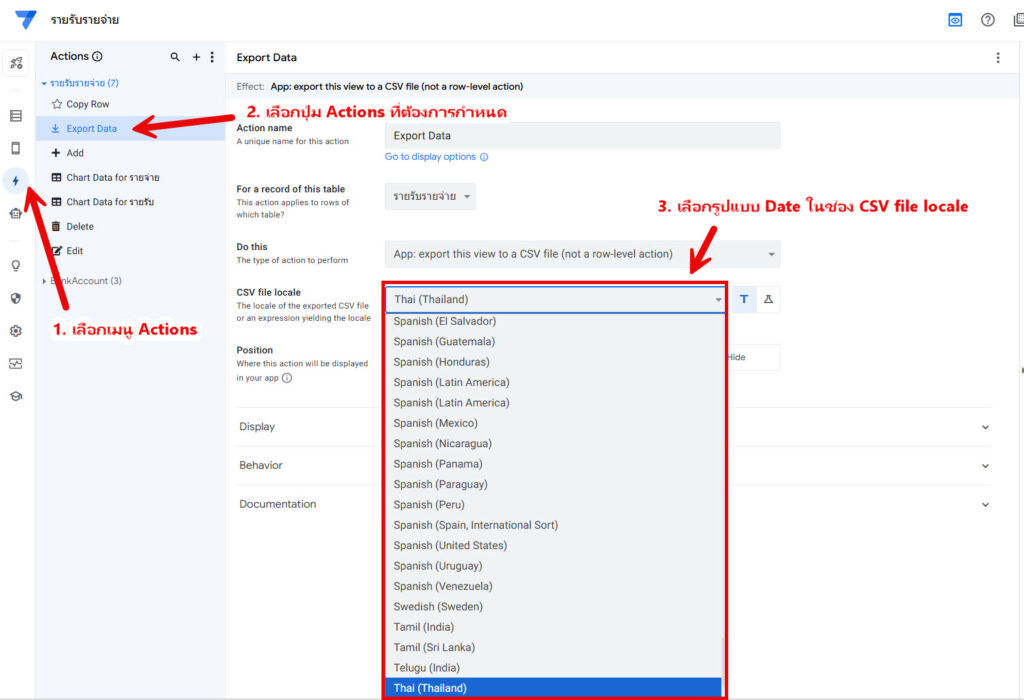Open the Automation bot sidebar icon
1024x700 pixels.
coord(16,214)
